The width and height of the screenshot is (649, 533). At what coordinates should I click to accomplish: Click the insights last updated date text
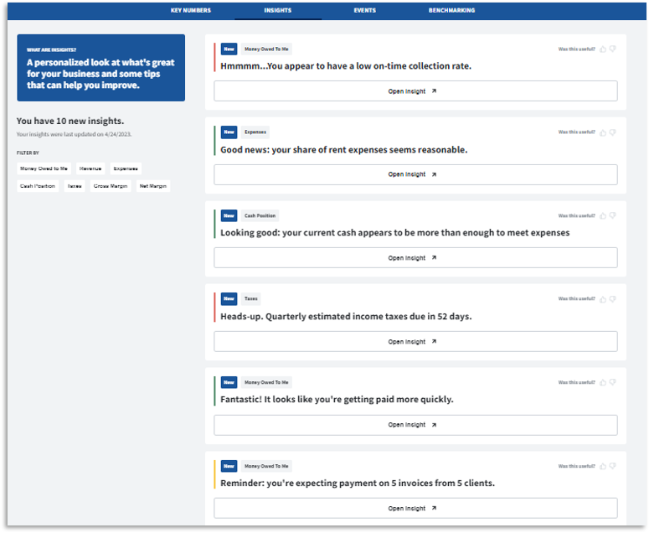tap(74, 134)
